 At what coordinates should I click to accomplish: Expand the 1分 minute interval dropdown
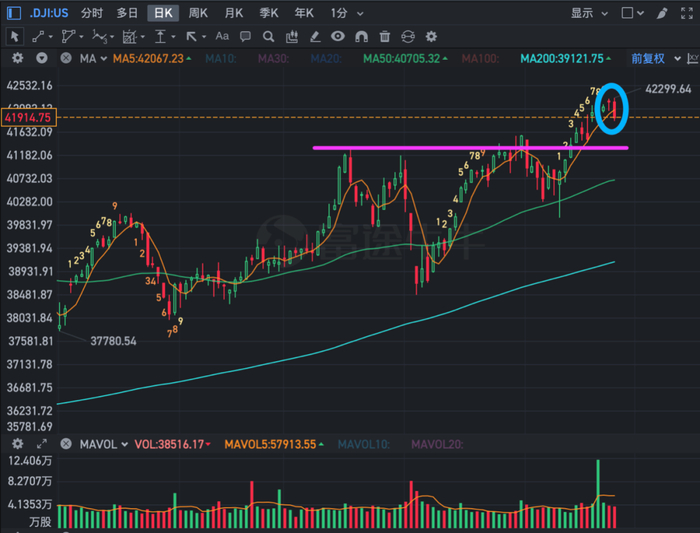(x=344, y=13)
